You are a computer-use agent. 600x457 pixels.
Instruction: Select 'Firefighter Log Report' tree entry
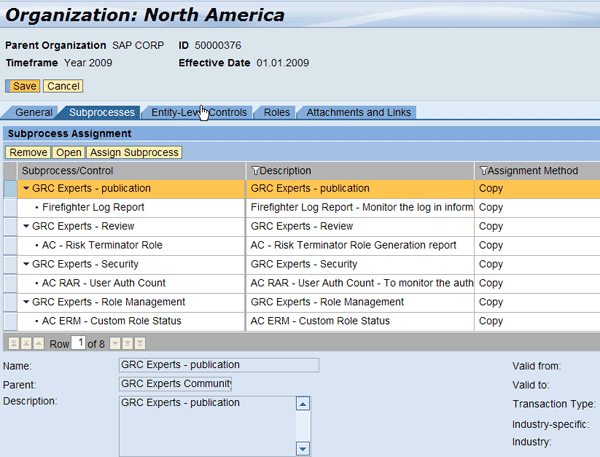(x=93, y=207)
